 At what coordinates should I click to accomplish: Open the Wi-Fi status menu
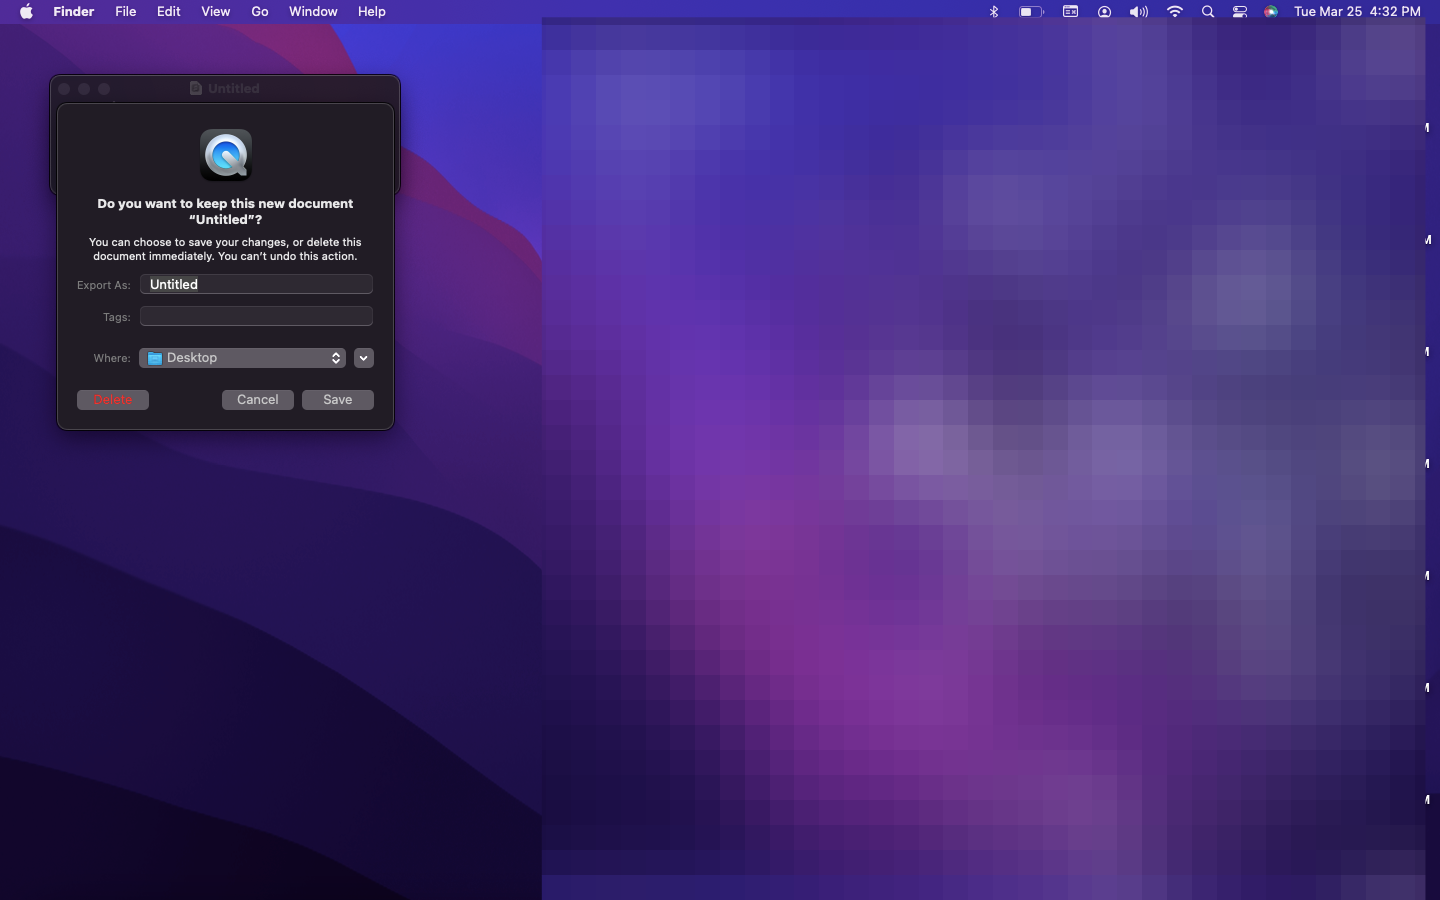click(1175, 12)
